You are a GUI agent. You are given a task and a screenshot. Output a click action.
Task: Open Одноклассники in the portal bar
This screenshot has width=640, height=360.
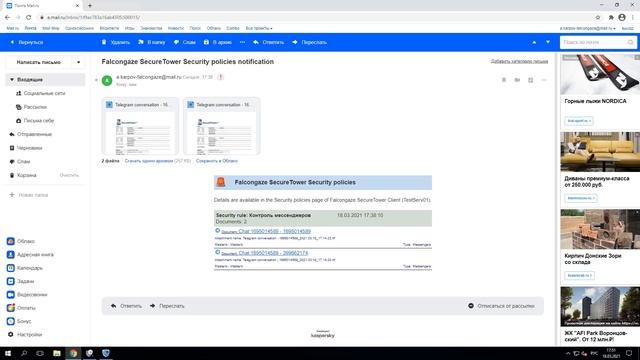(79, 28)
